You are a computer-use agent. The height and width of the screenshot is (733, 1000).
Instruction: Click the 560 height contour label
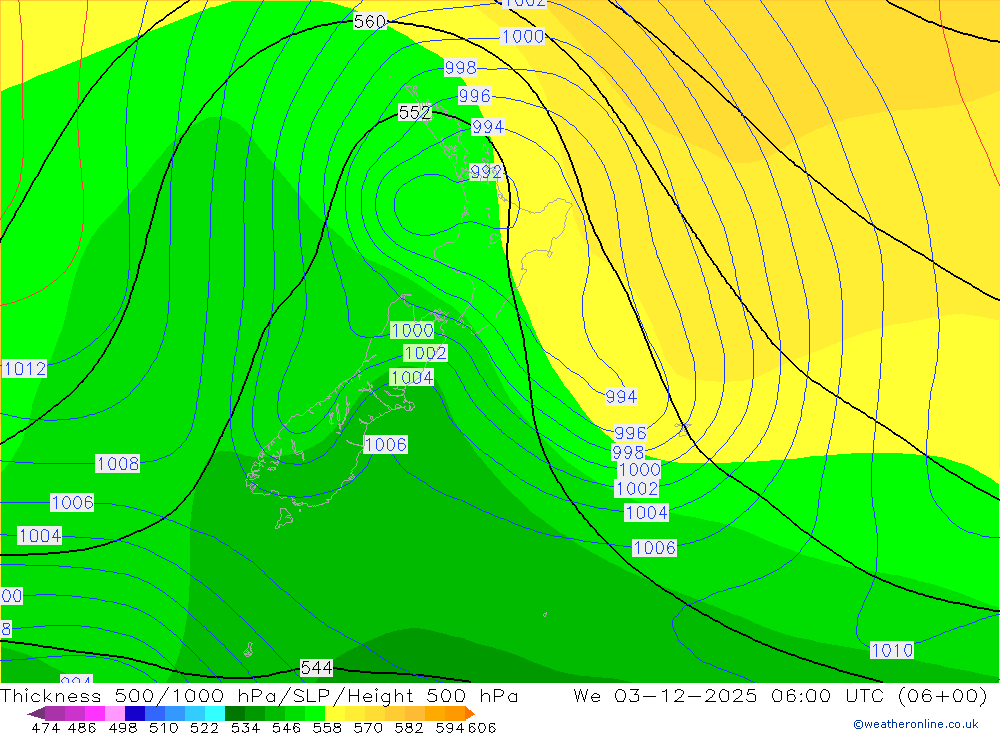pyautogui.click(x=370, y=22)
